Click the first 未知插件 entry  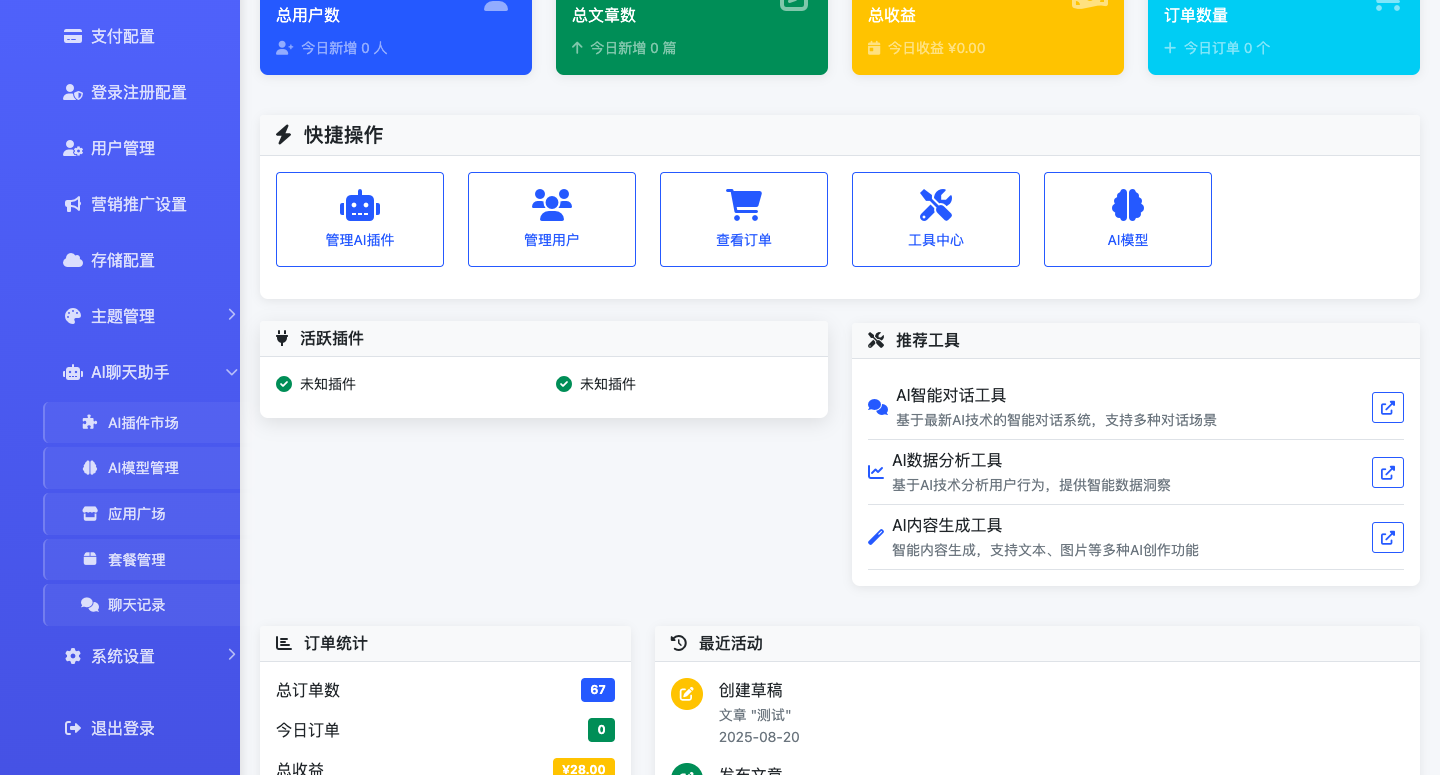316,384
